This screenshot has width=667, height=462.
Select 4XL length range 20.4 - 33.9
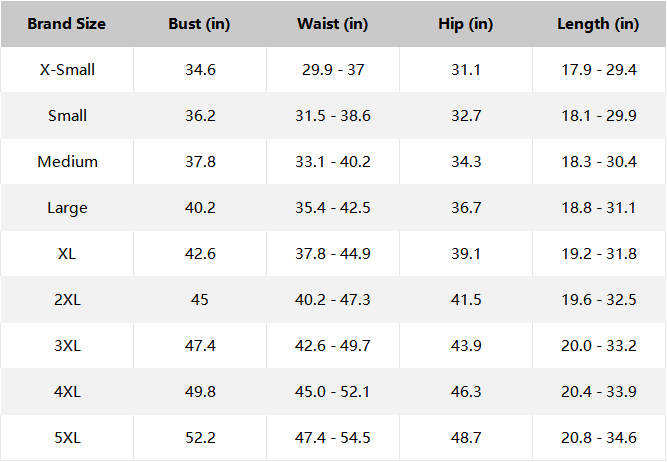pyautogui.click(x=598, y=392)
